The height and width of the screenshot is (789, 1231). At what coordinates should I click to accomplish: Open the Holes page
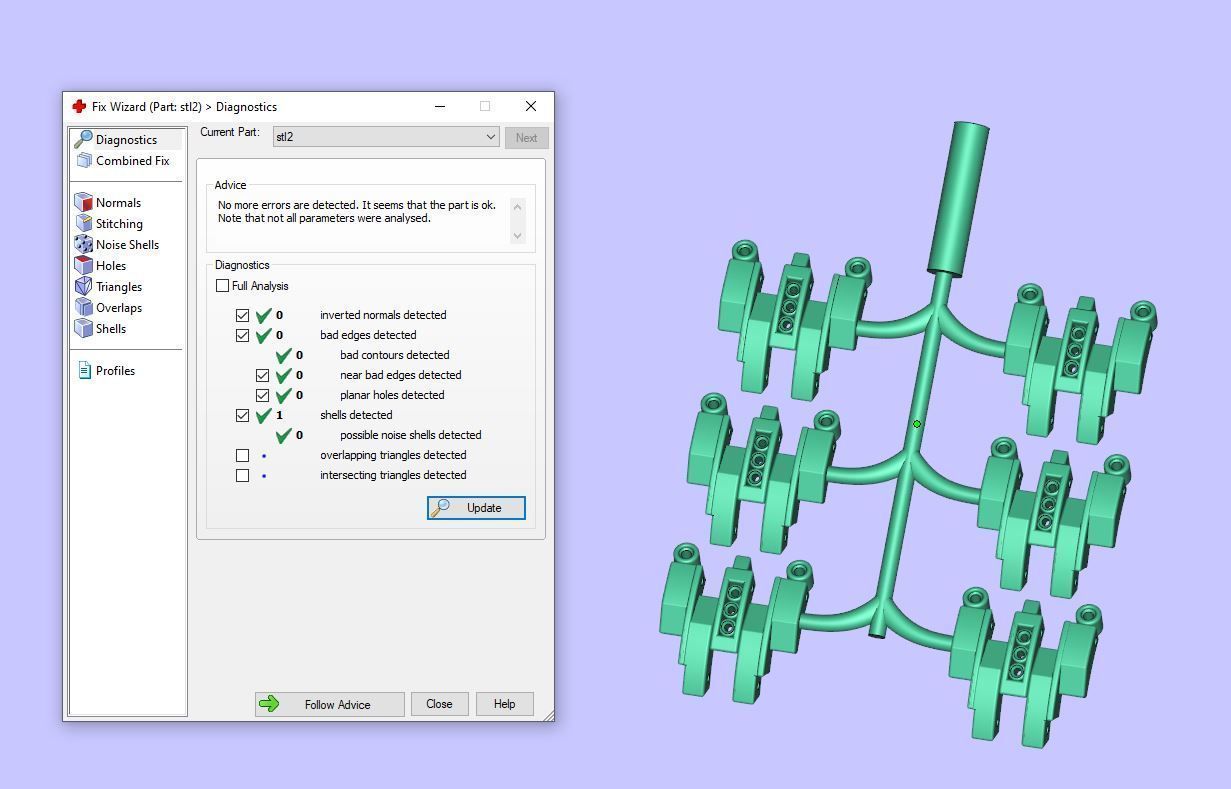(x=111, y=266)
